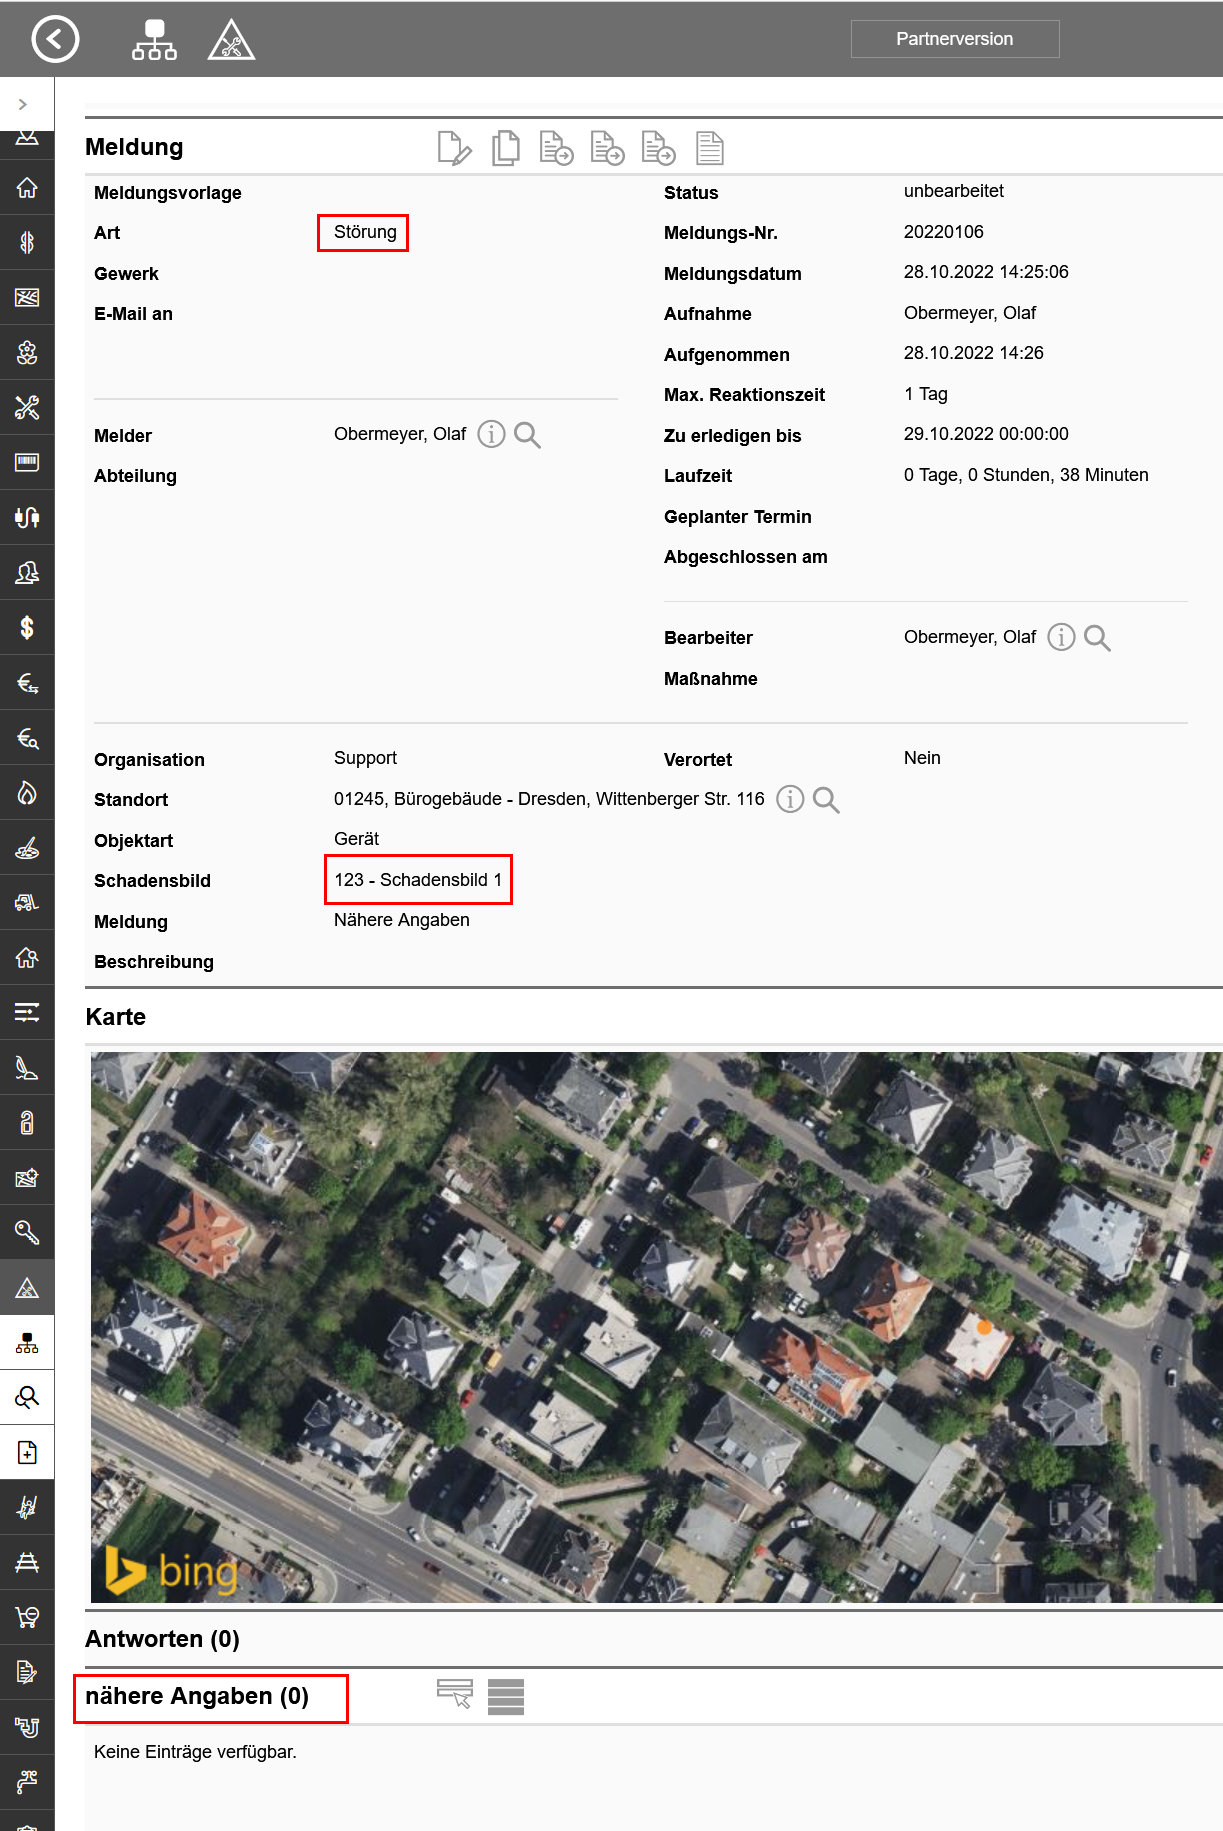This screenshot has height=1831, width=1223.
Task: Open the pipe icon in the sidebar
Action: click(27, 1727)
